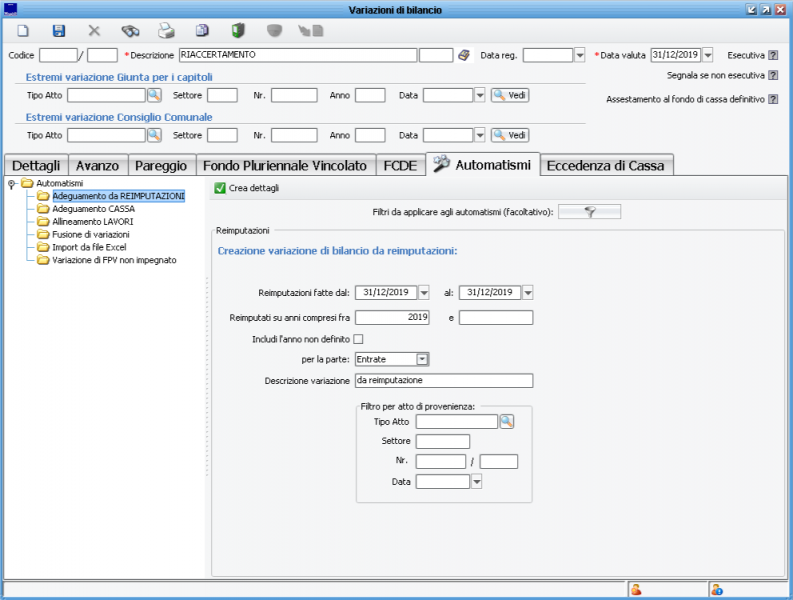Click the green shield toolbar icon
The width and height of the screenshot is (793, 600).
pyautogui.click(x=238, y=31)
